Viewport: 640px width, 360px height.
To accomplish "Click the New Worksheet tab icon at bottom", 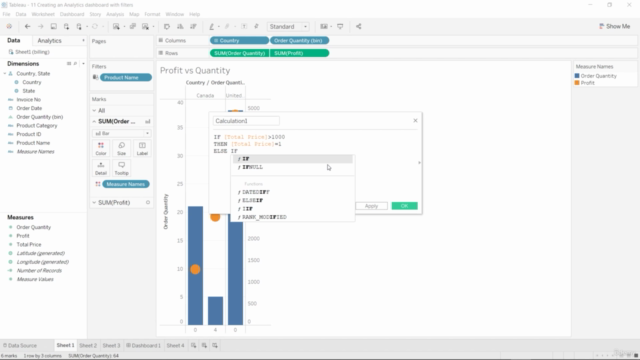I will click(193, 345).
